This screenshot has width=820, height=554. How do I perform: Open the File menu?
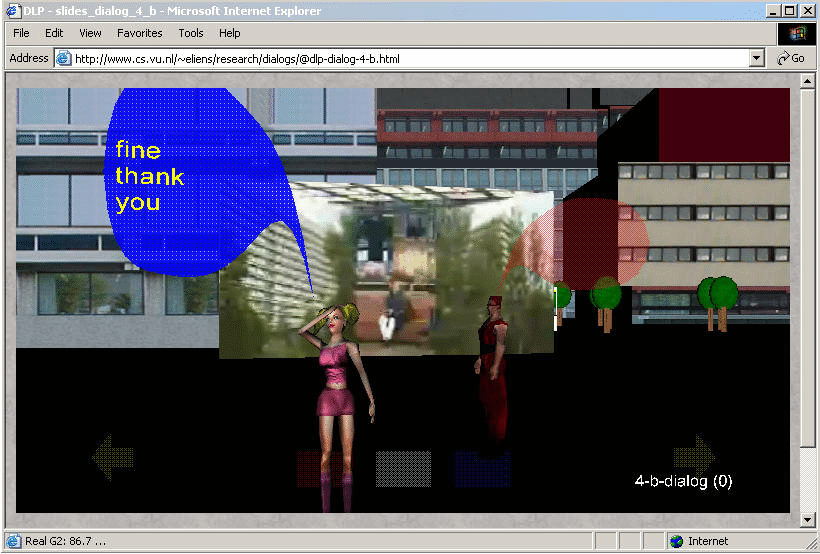tap(21, 33)
